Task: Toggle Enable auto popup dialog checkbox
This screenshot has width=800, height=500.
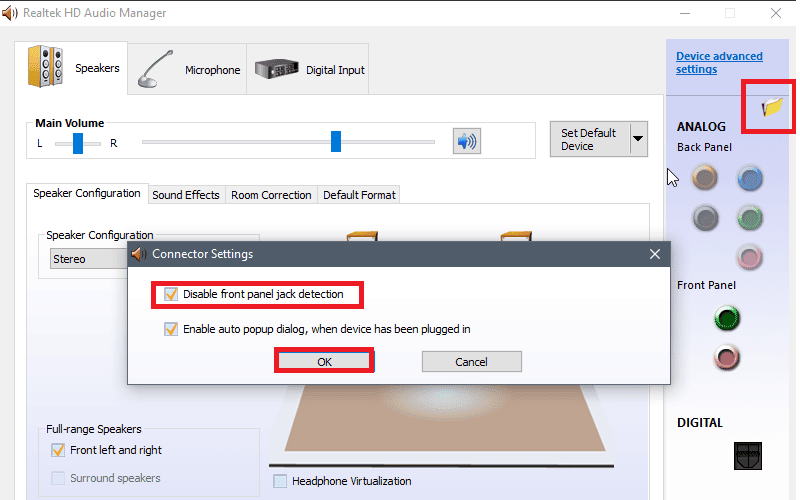Action: 170,329
